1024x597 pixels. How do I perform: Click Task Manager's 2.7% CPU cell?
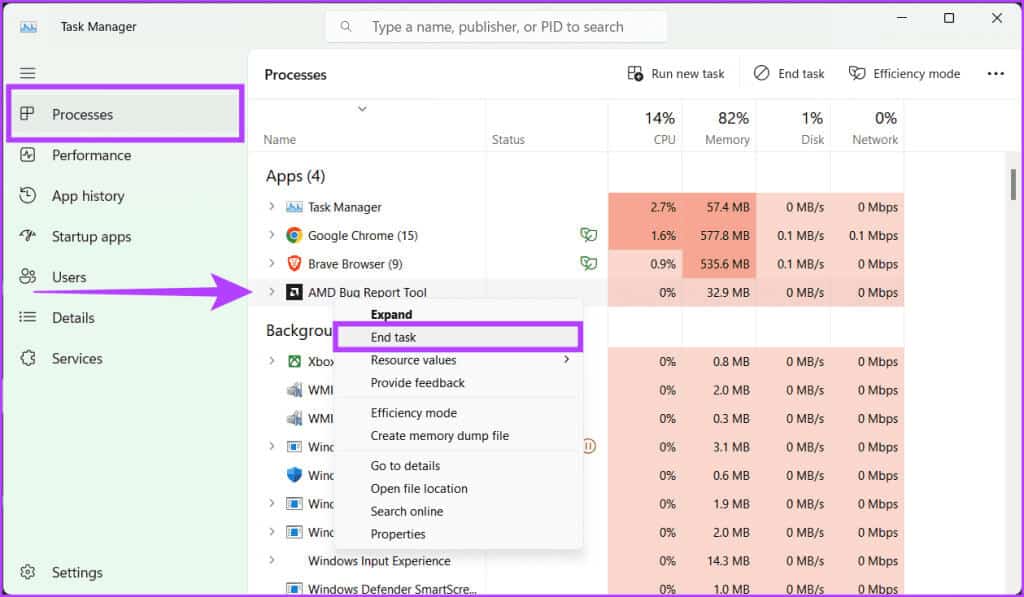(x=645, y=207)
